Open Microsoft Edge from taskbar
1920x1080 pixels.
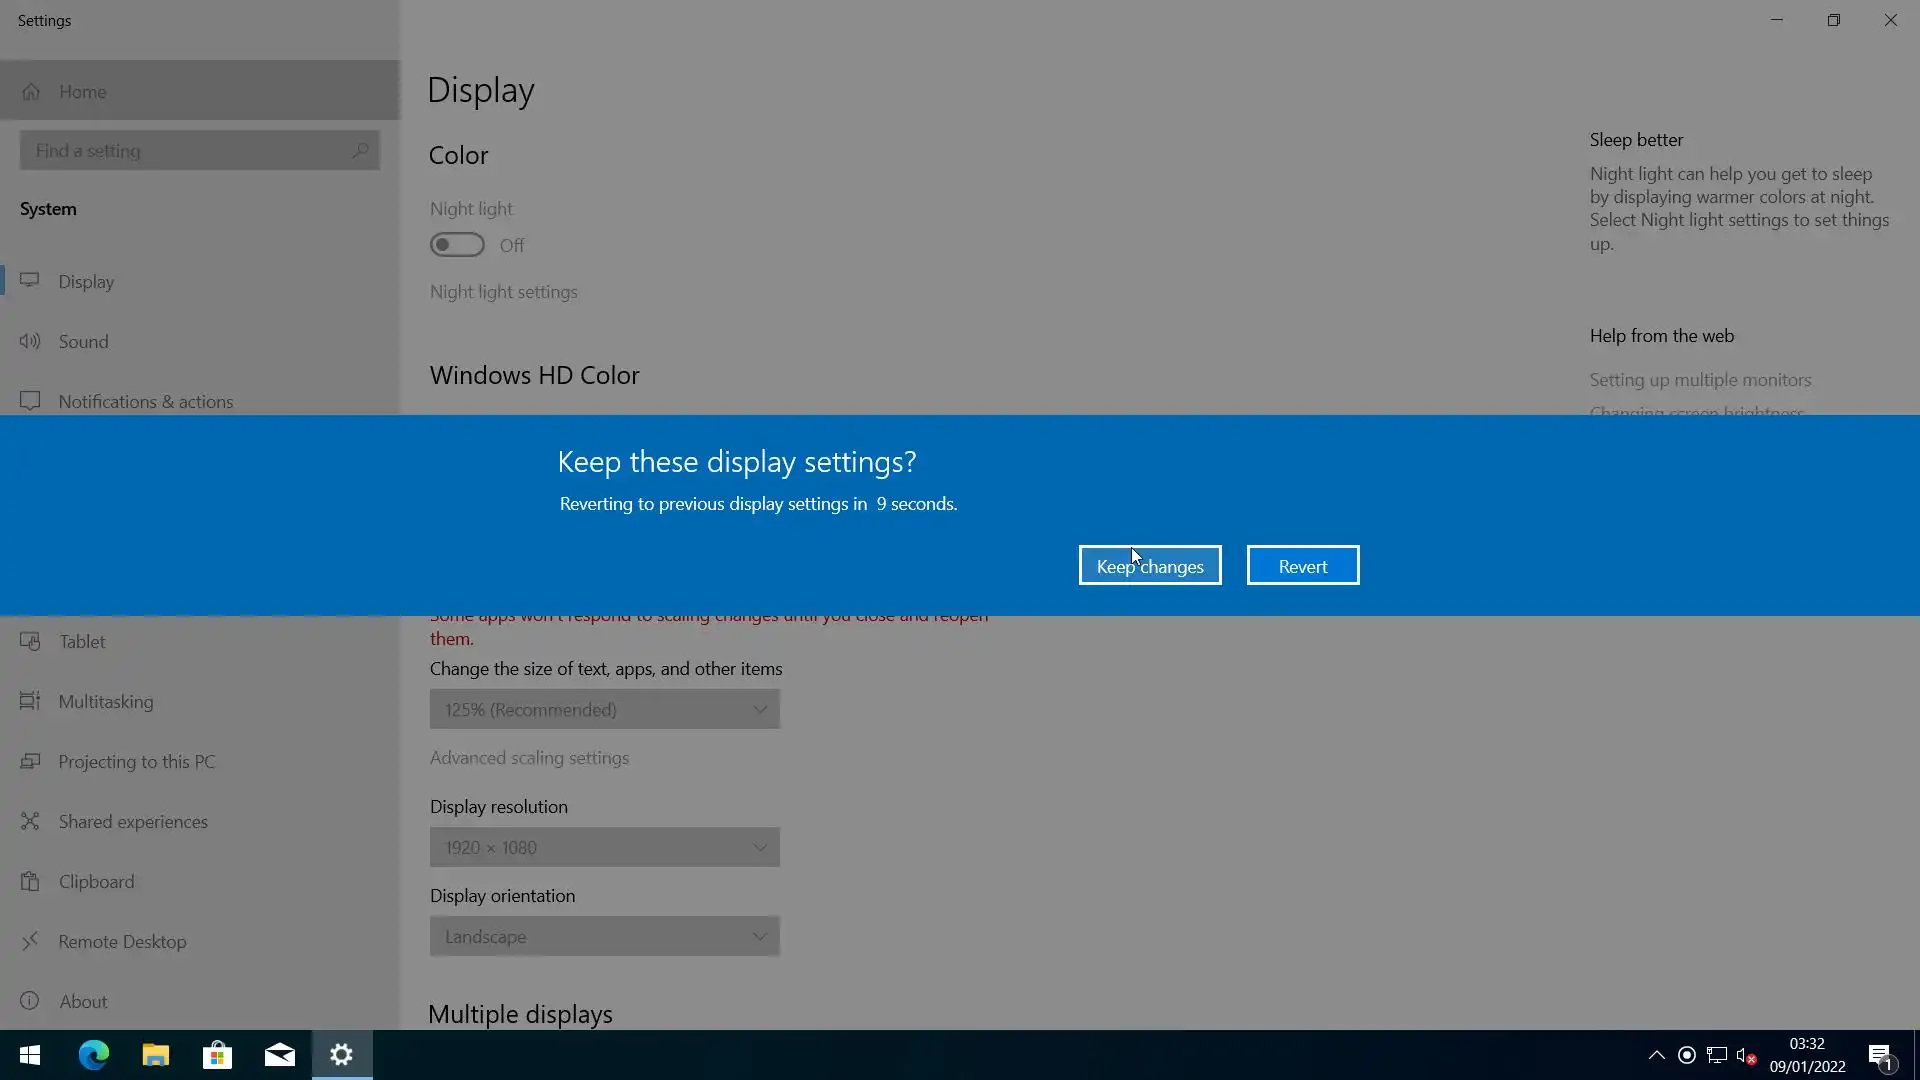(x=93, y=1055)
